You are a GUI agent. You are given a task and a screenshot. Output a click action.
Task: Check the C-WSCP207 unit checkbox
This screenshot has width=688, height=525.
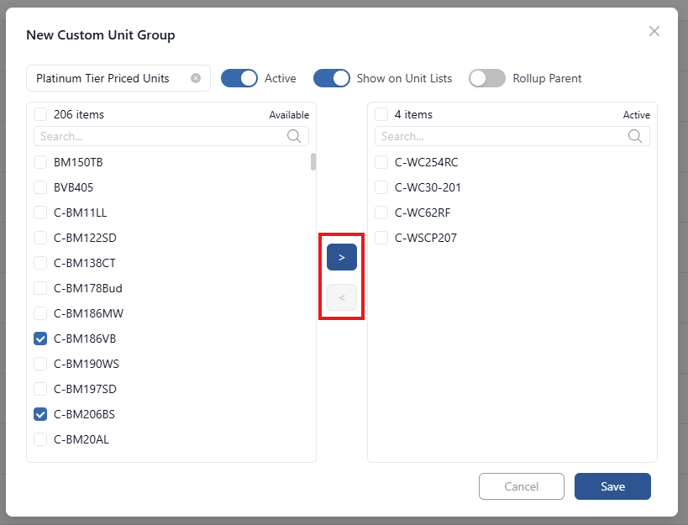[381, 238]
